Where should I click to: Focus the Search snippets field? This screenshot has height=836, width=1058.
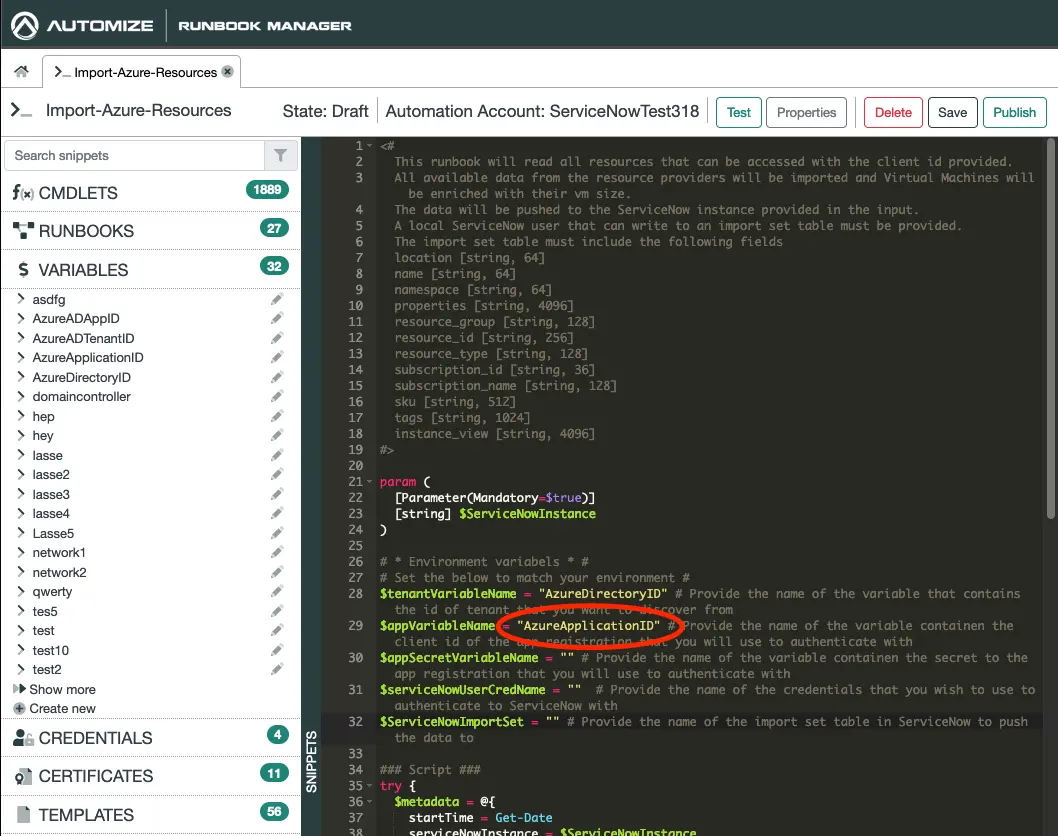[134, 156]
